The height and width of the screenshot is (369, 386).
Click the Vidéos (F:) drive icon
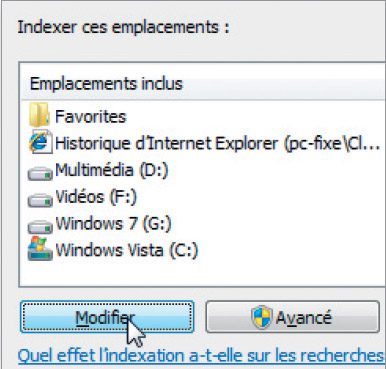40,199
